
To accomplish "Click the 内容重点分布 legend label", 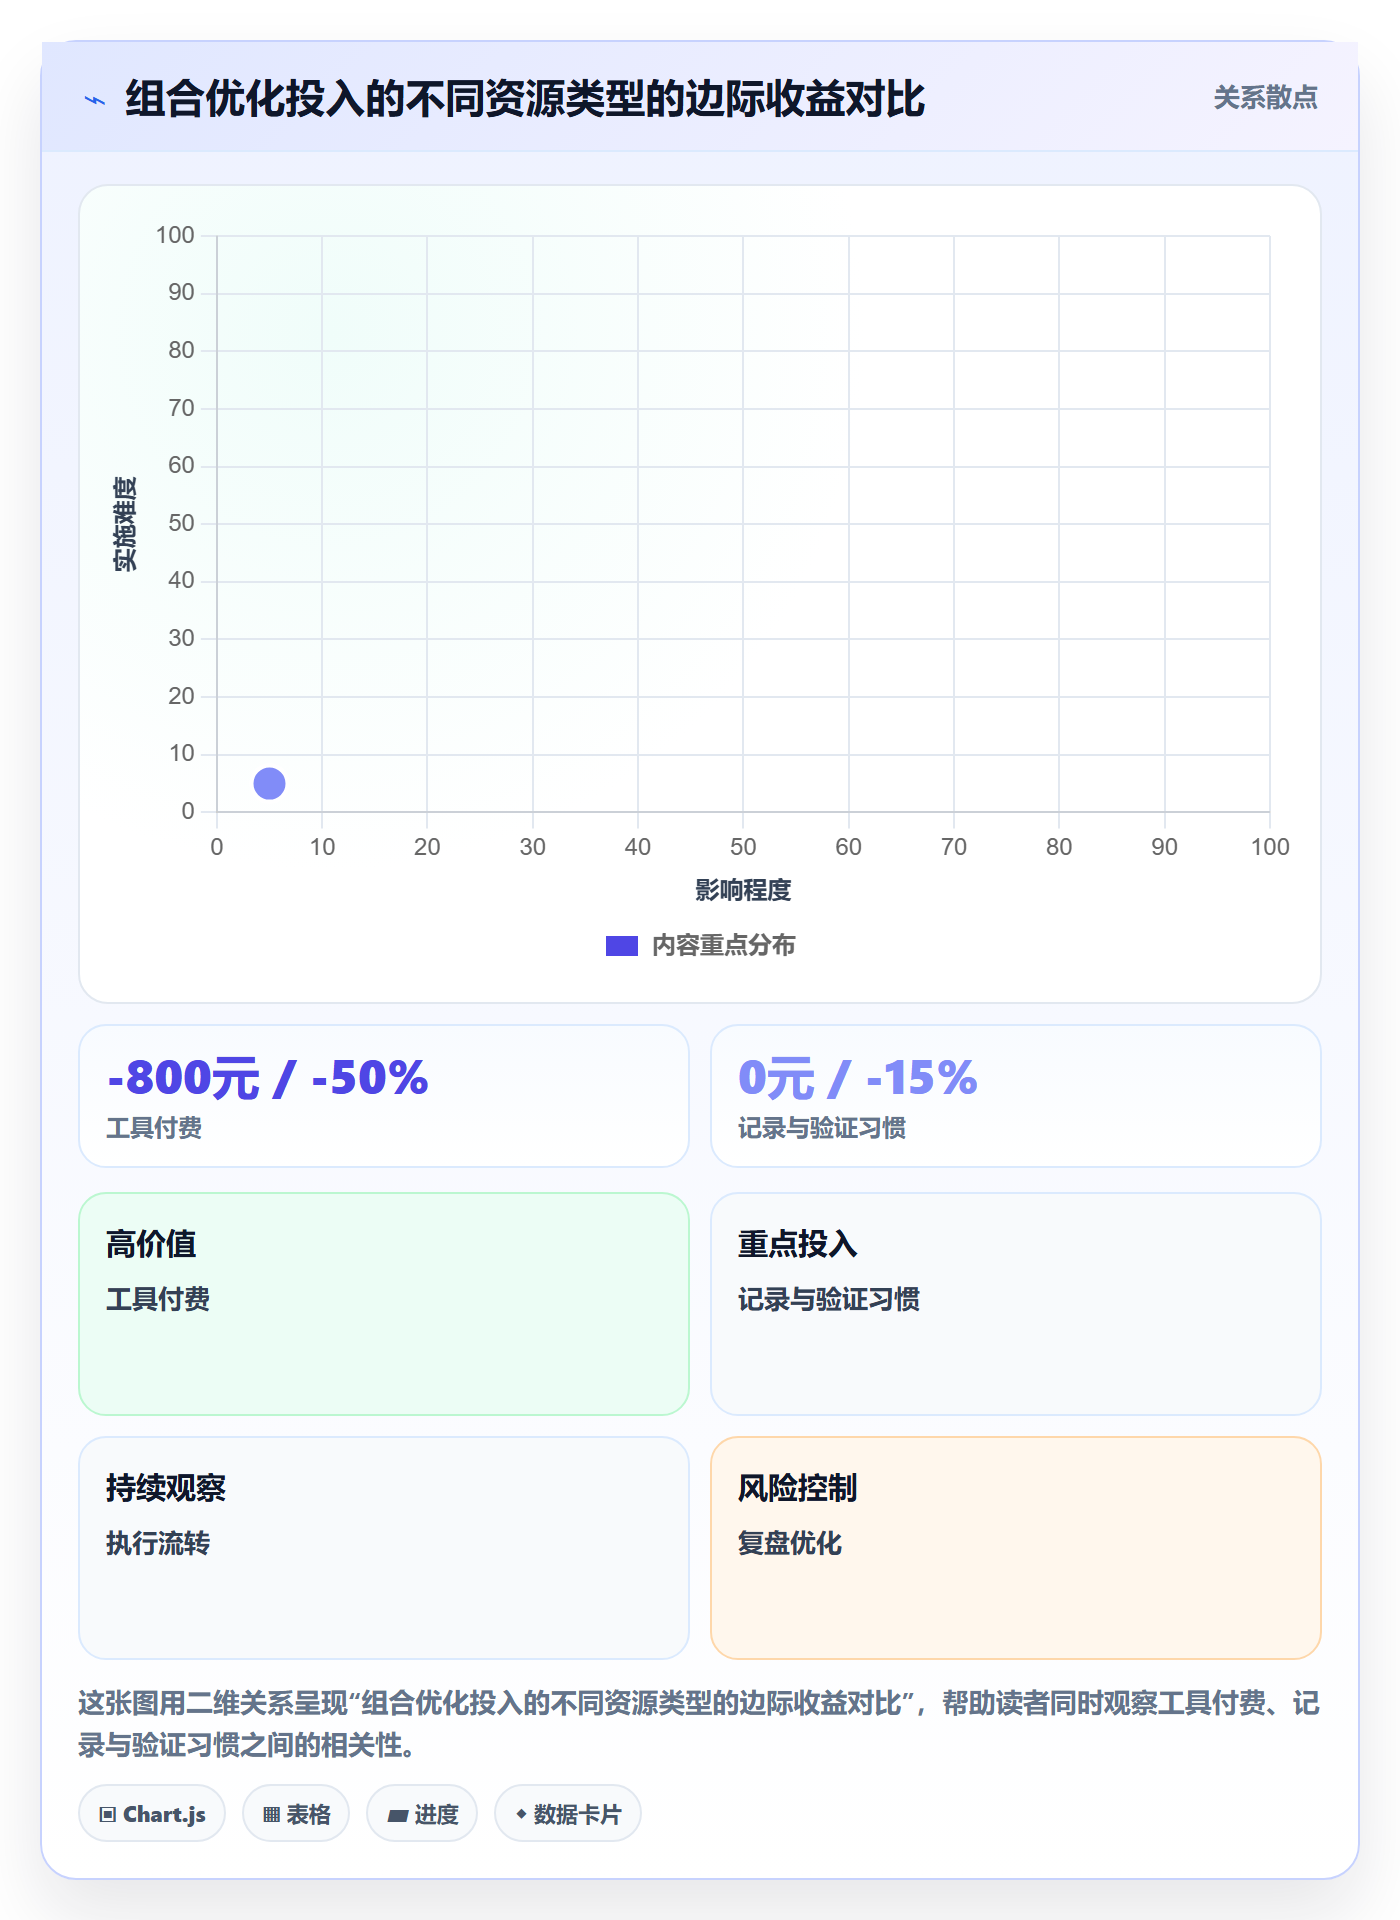I will [723, 946].
